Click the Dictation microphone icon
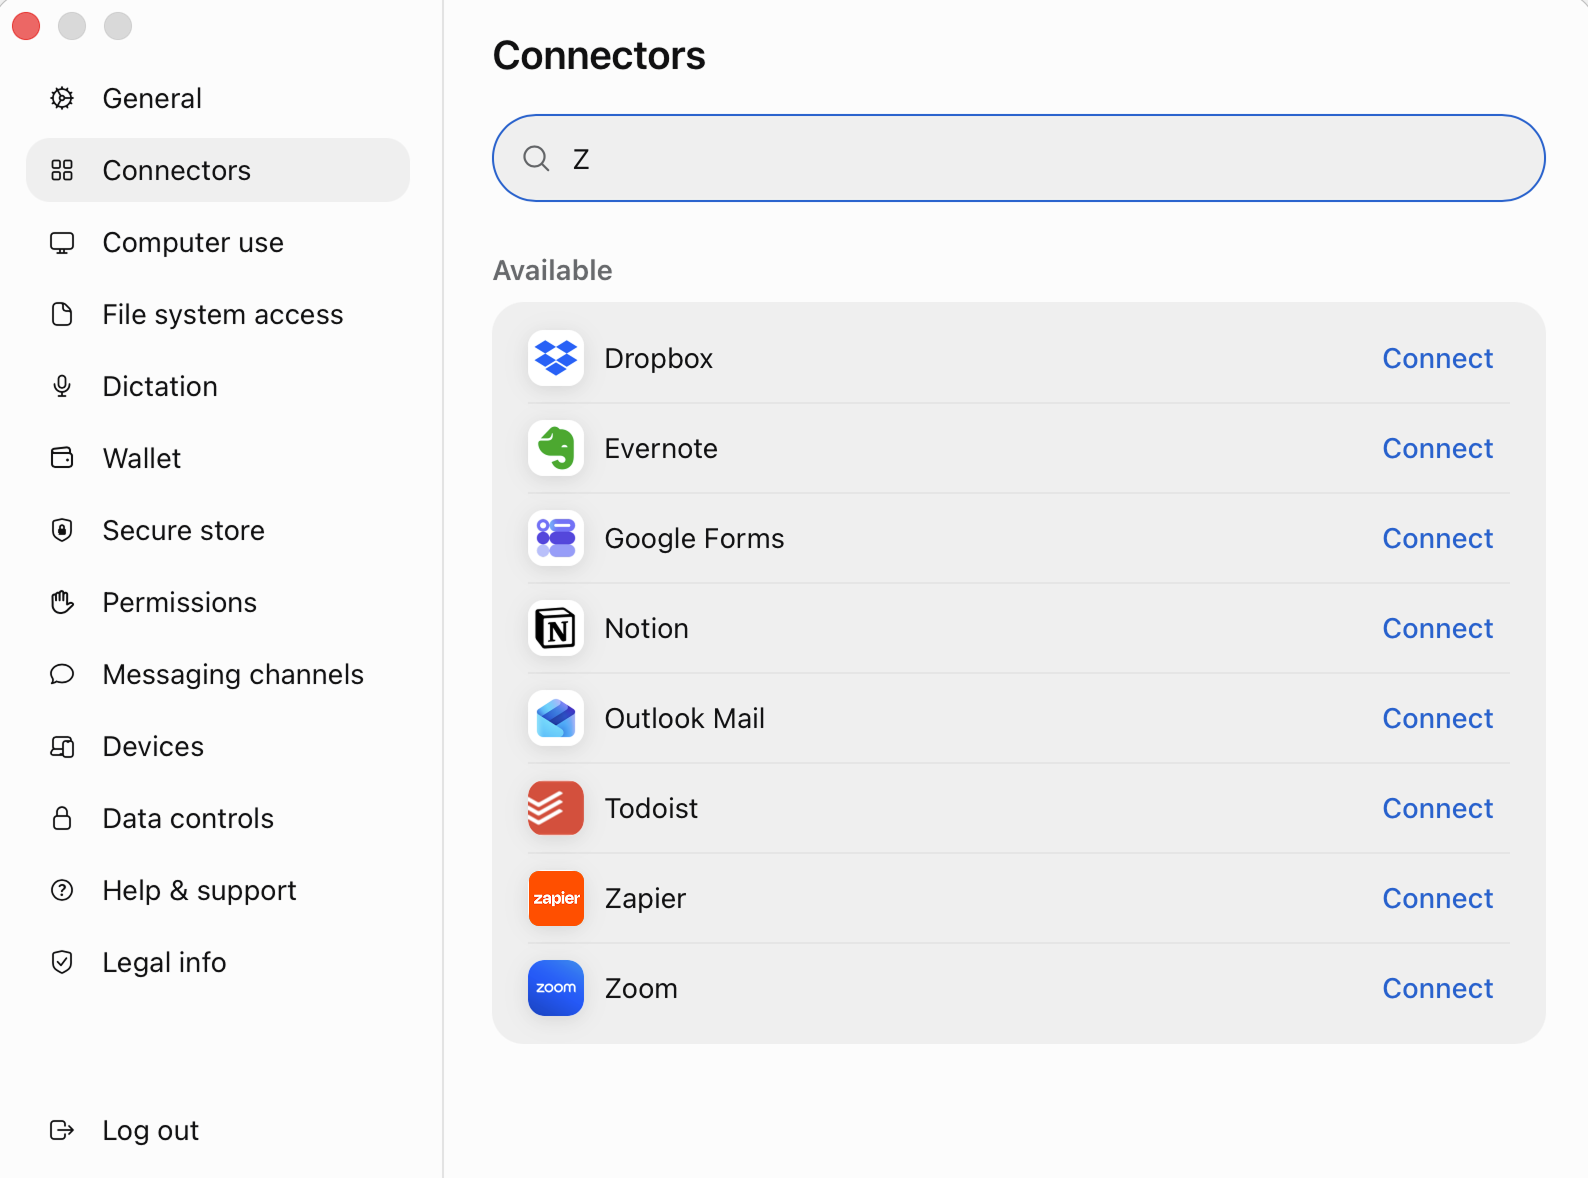 pos(62,386)
